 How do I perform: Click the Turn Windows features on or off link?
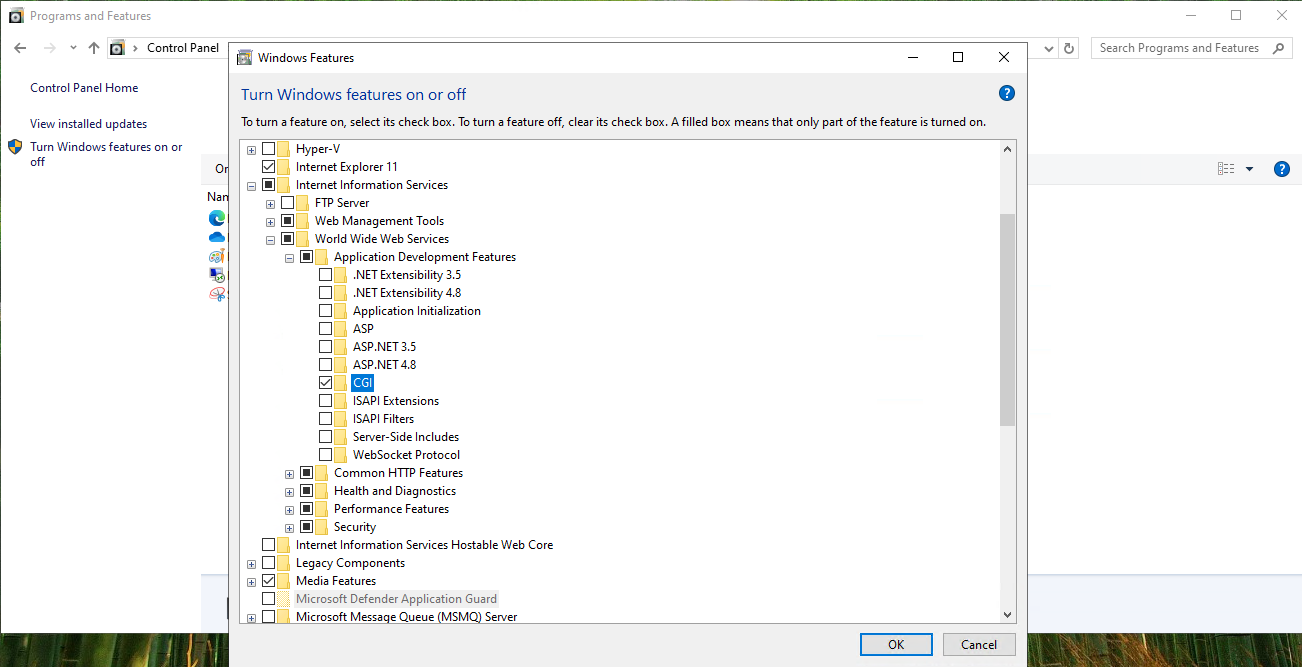106,154
